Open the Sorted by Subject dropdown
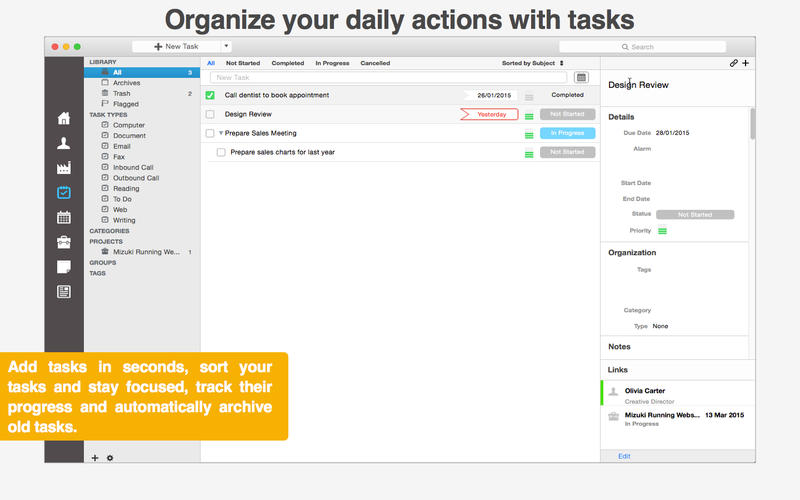 coord(533,63)
